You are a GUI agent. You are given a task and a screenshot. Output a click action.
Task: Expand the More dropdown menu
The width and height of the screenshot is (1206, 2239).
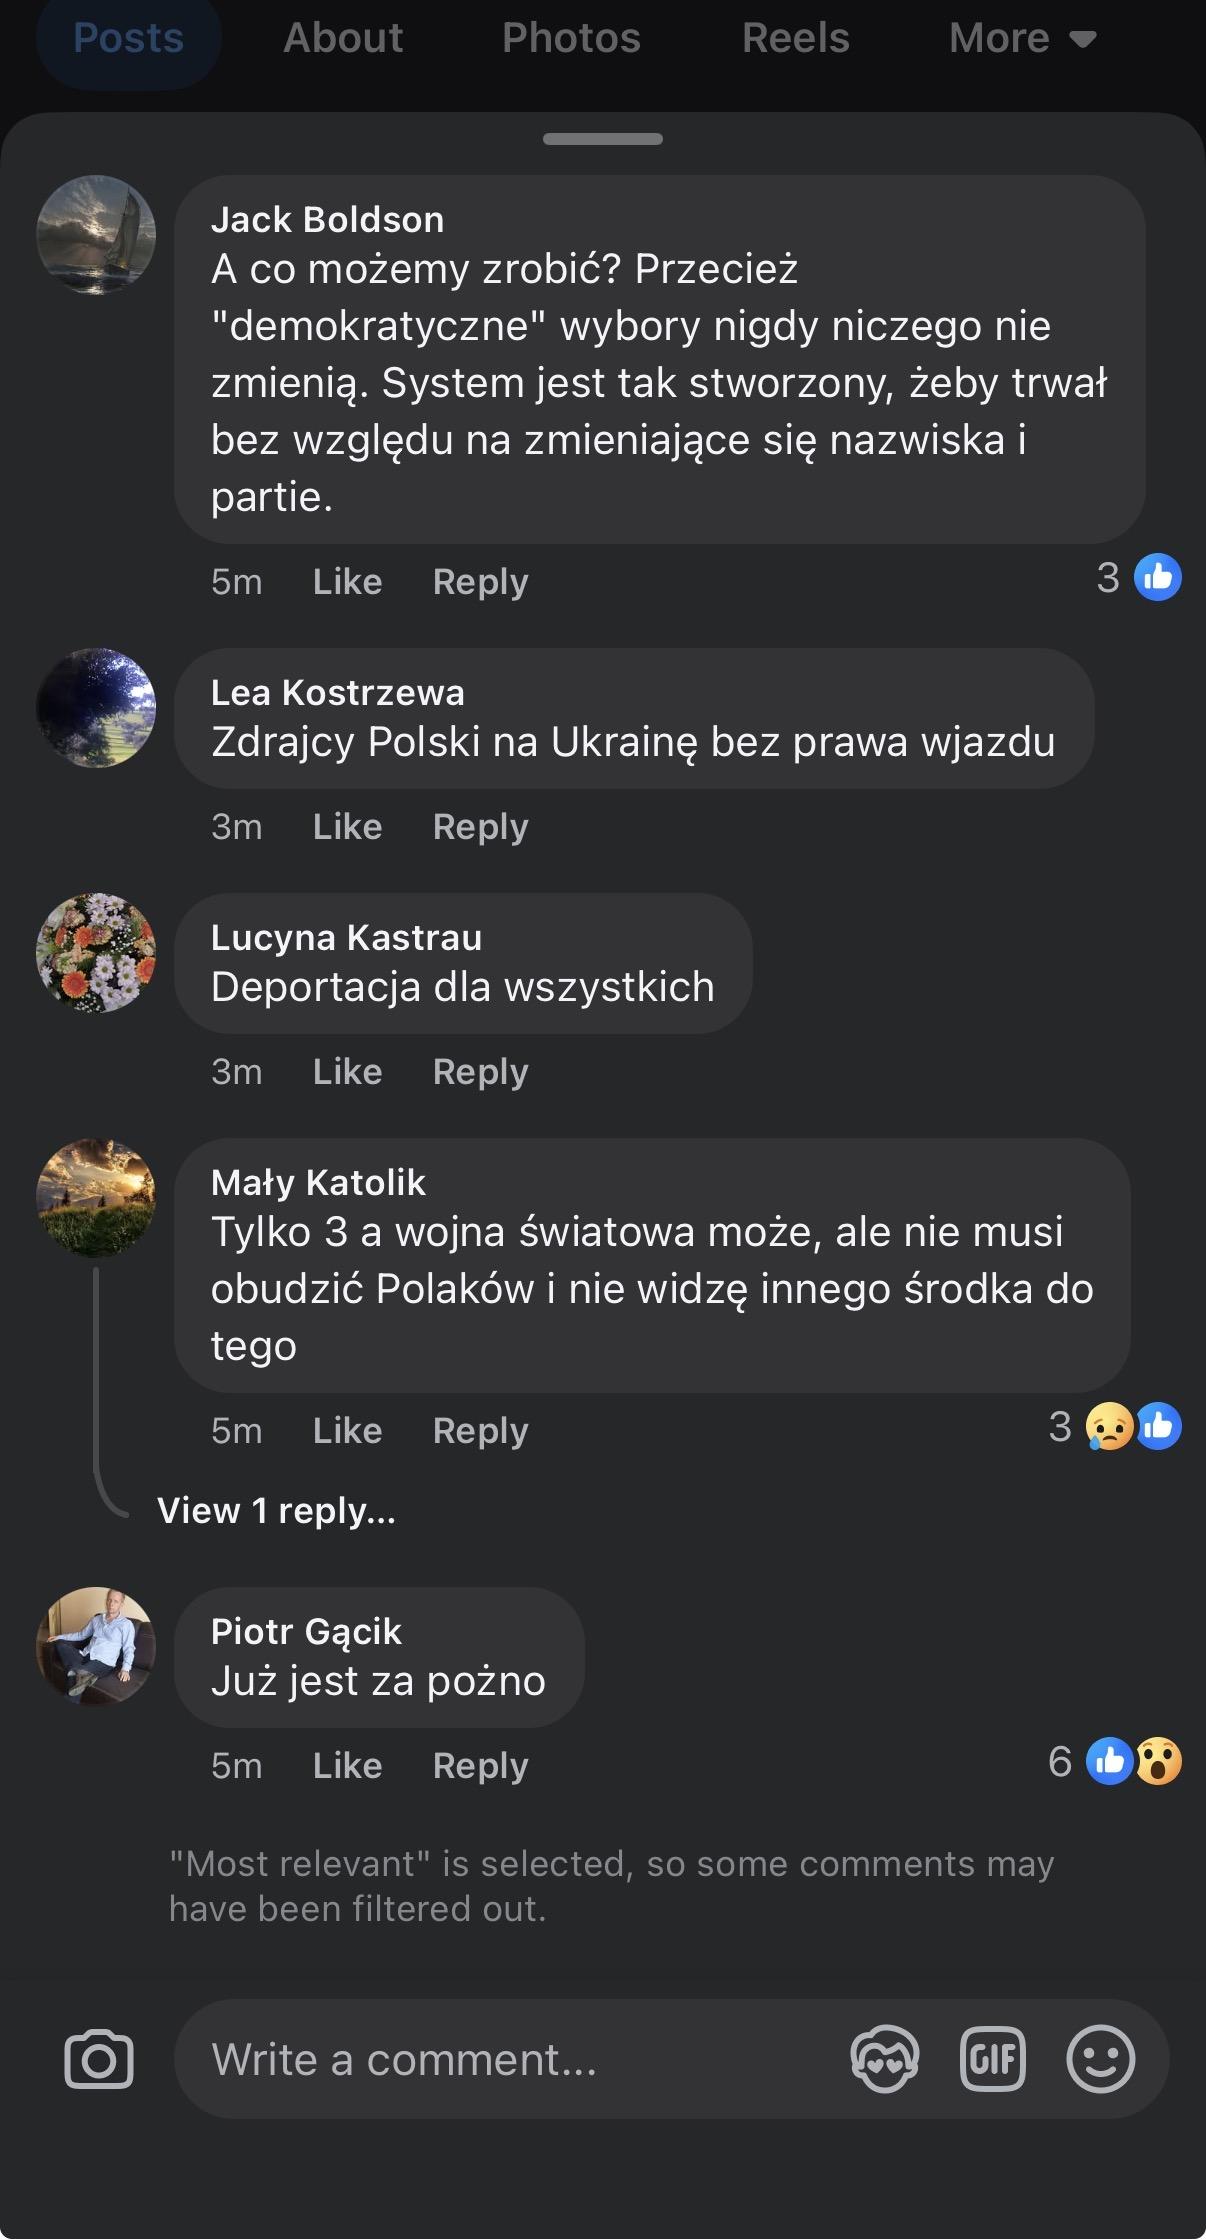pos(1022,39)
